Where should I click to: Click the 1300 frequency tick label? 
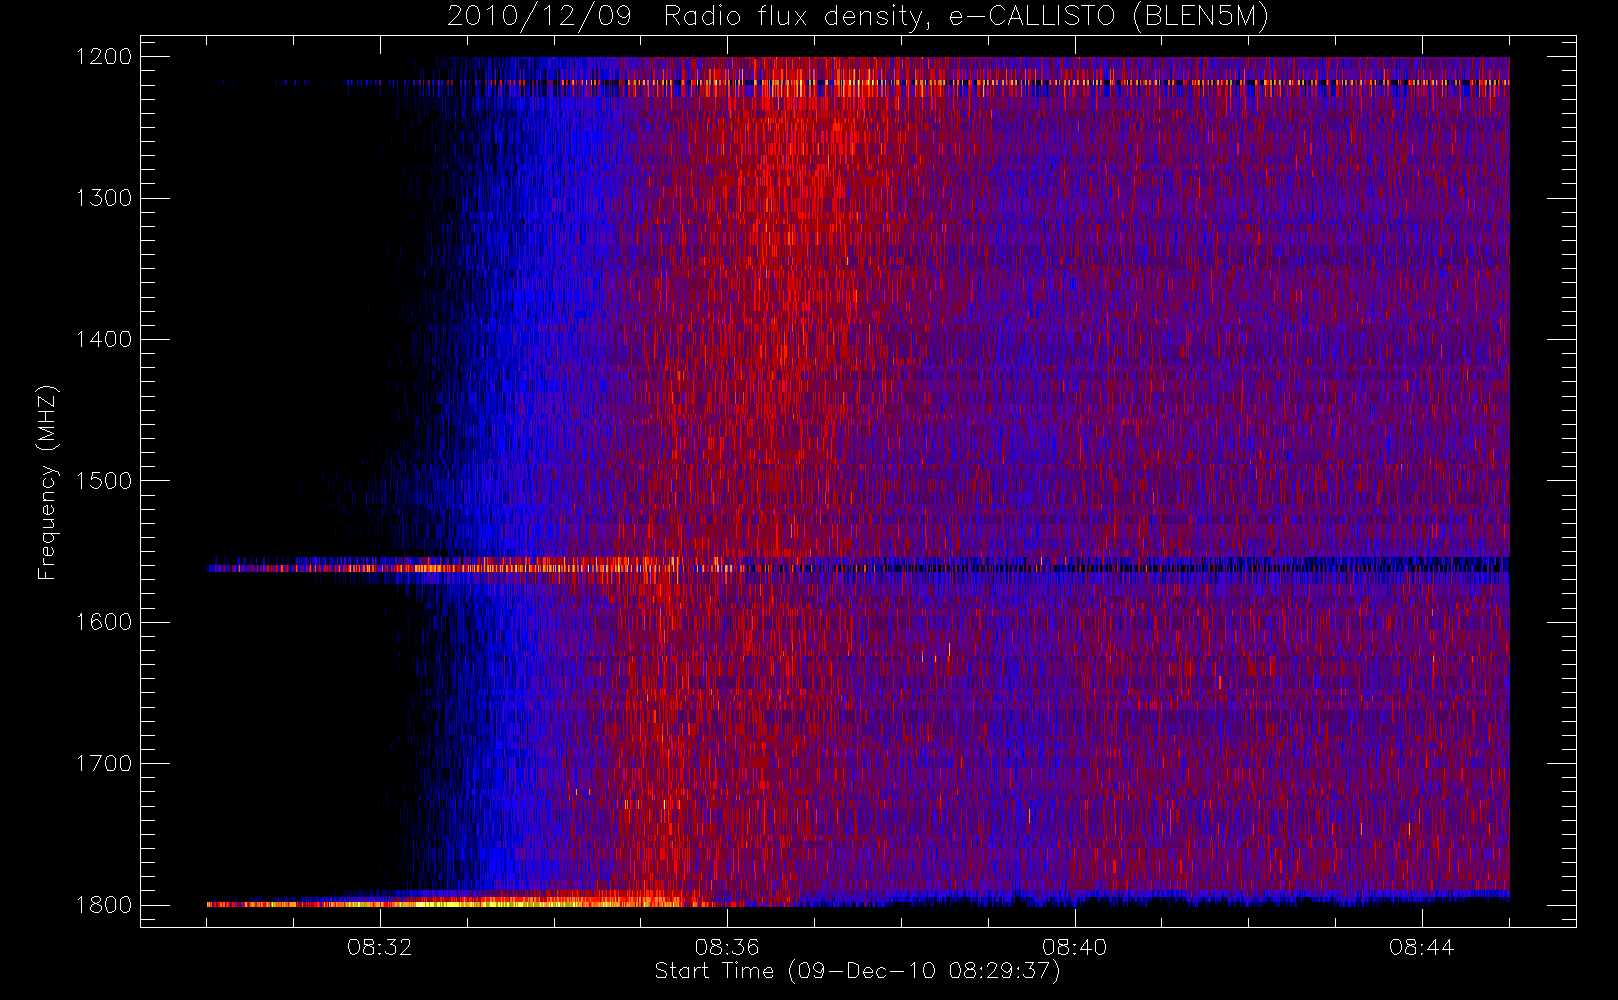[x=104, y=198]
